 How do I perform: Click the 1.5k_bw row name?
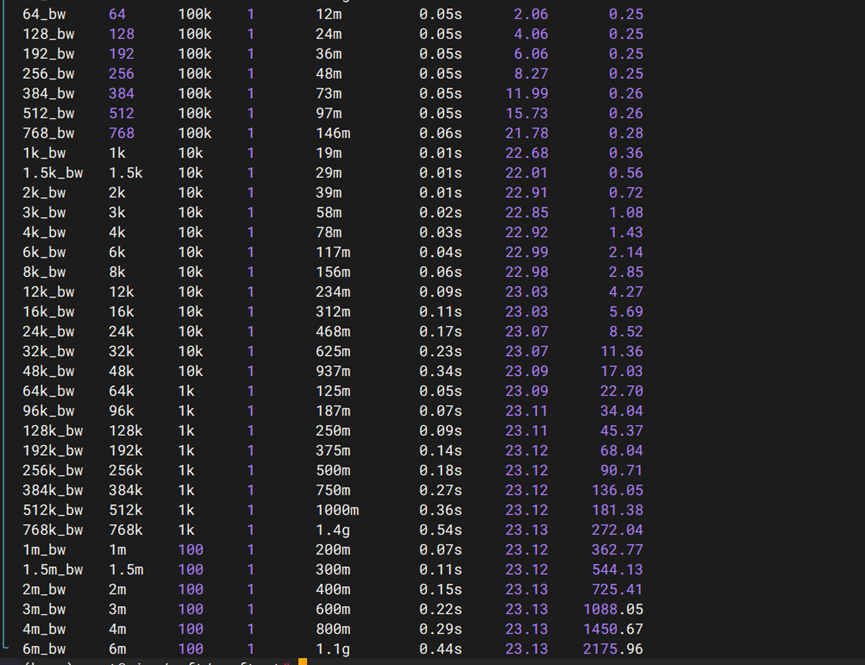tap(52, 173)
